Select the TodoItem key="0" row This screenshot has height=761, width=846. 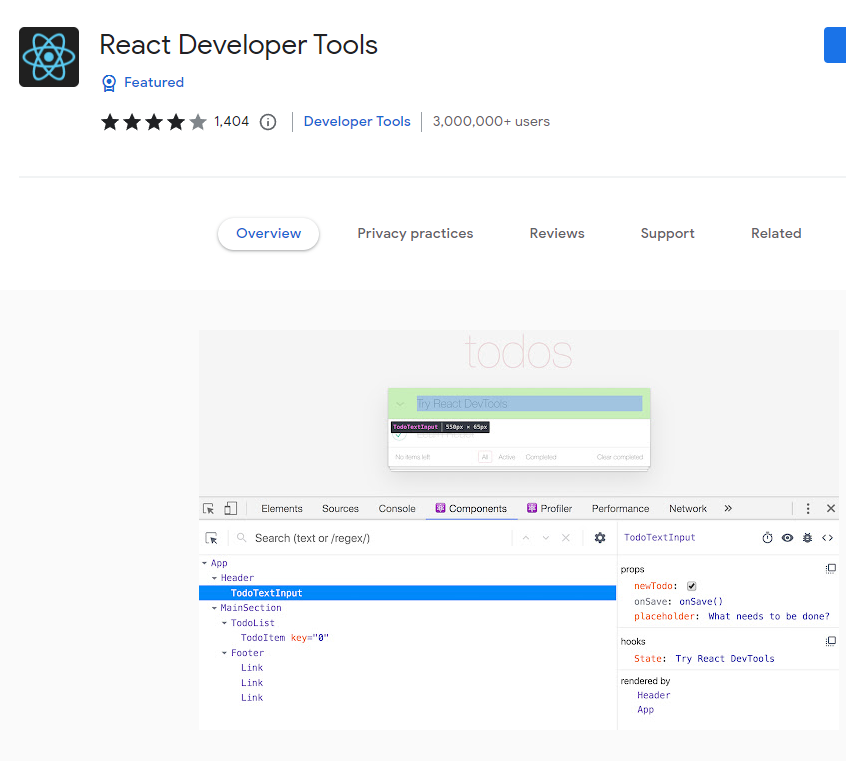click(x=284, y=638)
